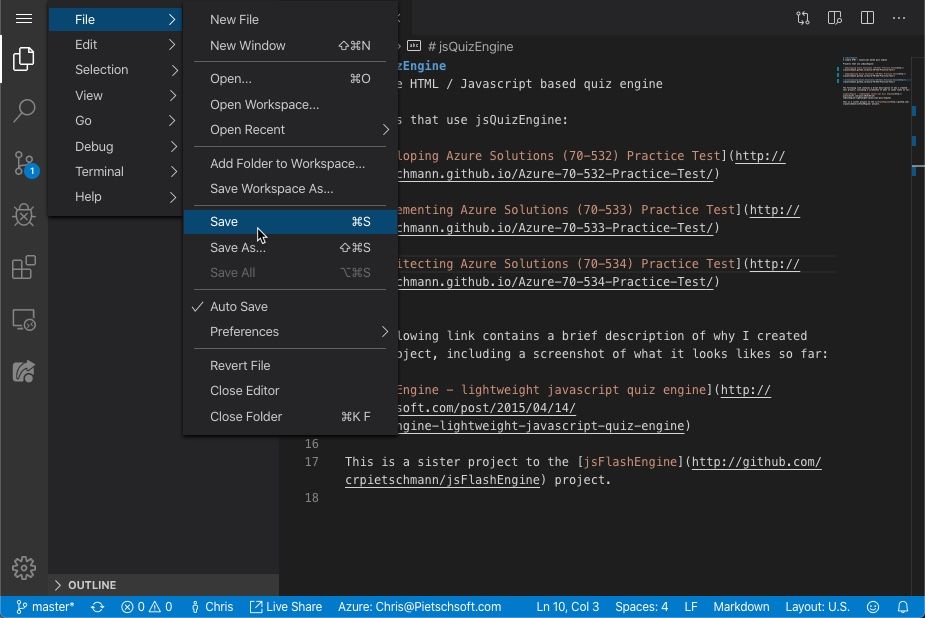Screen dimensions: 925x618
Task: Click line number 17 in gutter
Action: click(311, 462)
